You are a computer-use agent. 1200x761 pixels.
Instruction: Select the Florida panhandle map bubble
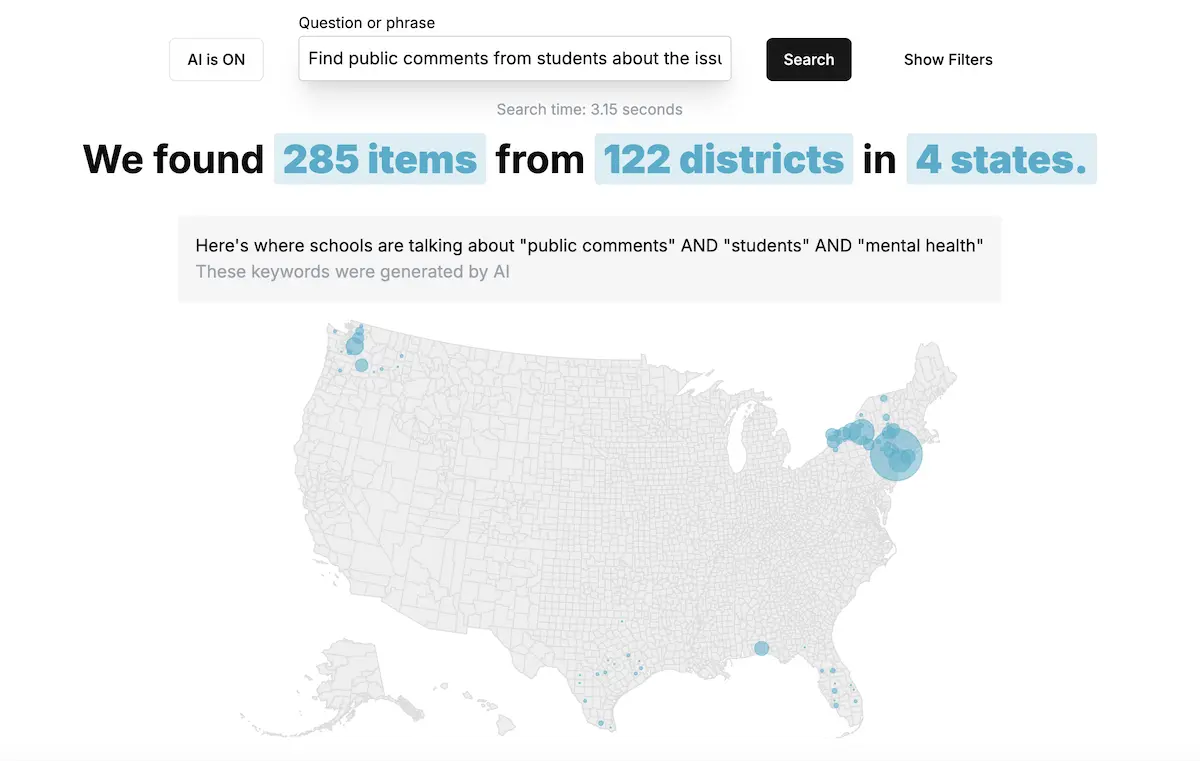761,648
